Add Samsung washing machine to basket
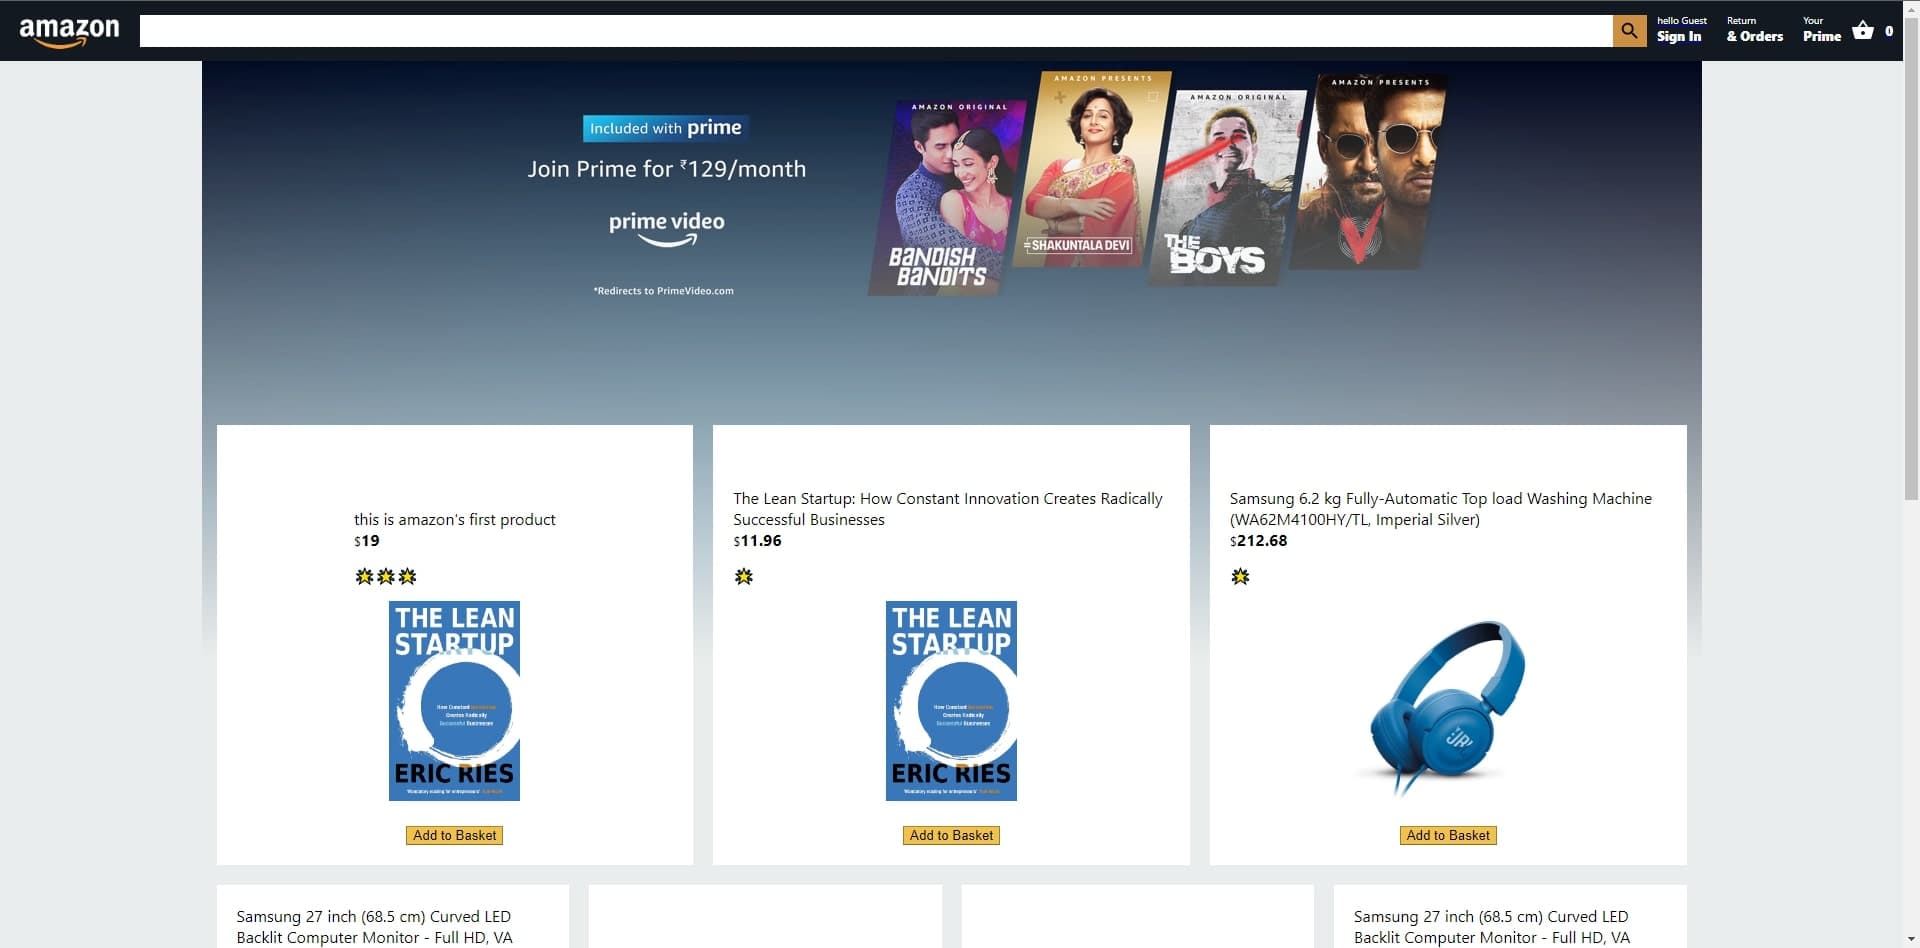The width and height of the screenshot is (1920, 948). point(1448,836)
